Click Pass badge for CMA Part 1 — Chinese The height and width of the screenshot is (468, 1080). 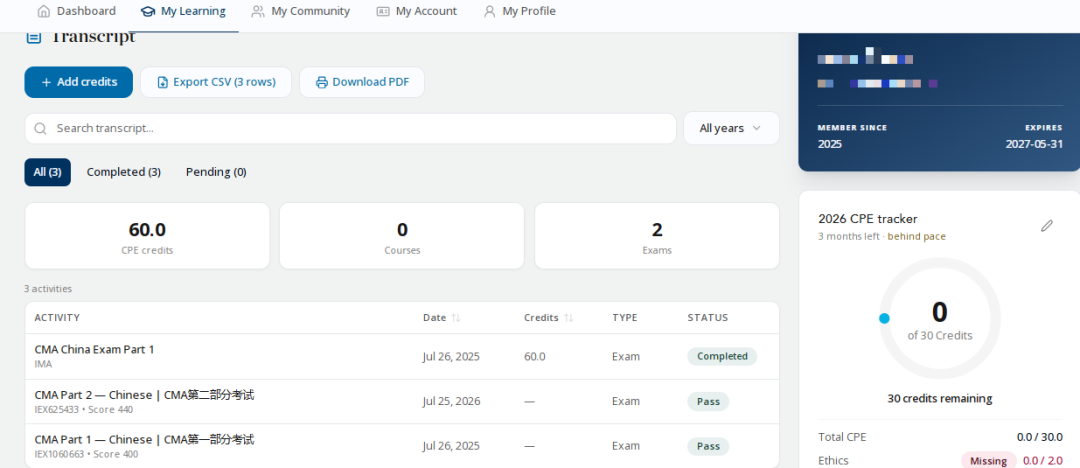pyautogui.click(x=708, y=446)
